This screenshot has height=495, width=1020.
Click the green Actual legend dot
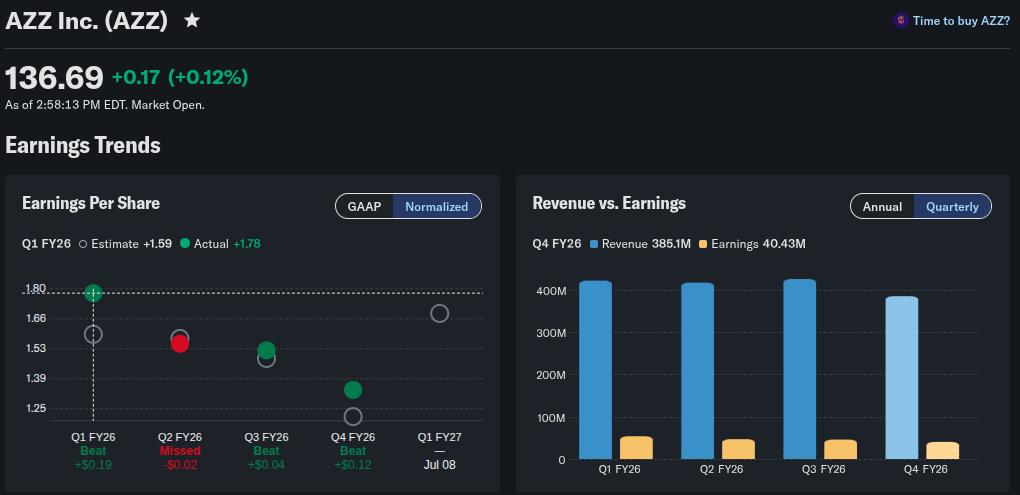click(x=185, y=244)
